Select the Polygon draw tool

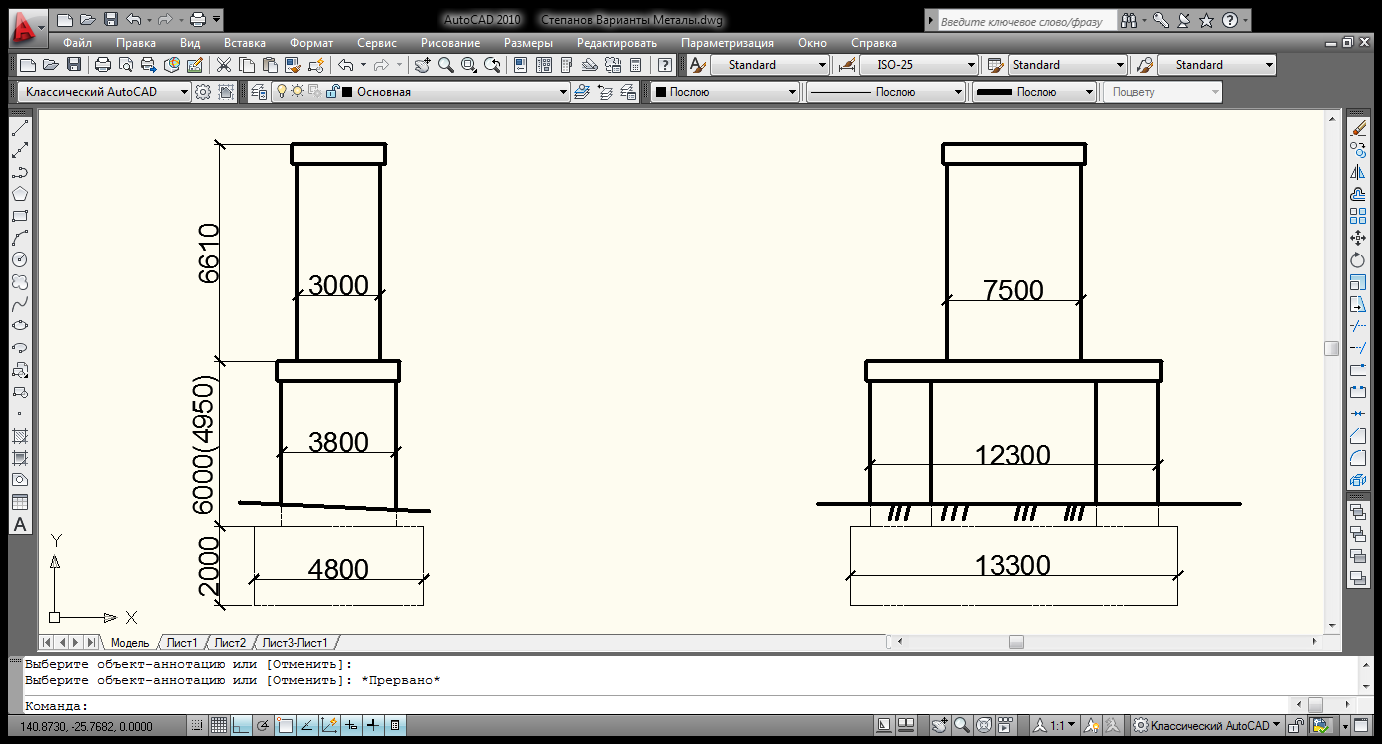coord(19,194)
